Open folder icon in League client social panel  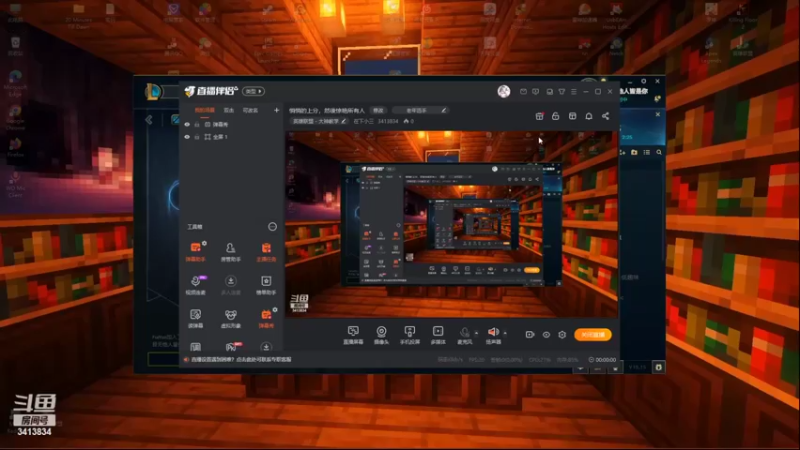(x=634, y=152)
